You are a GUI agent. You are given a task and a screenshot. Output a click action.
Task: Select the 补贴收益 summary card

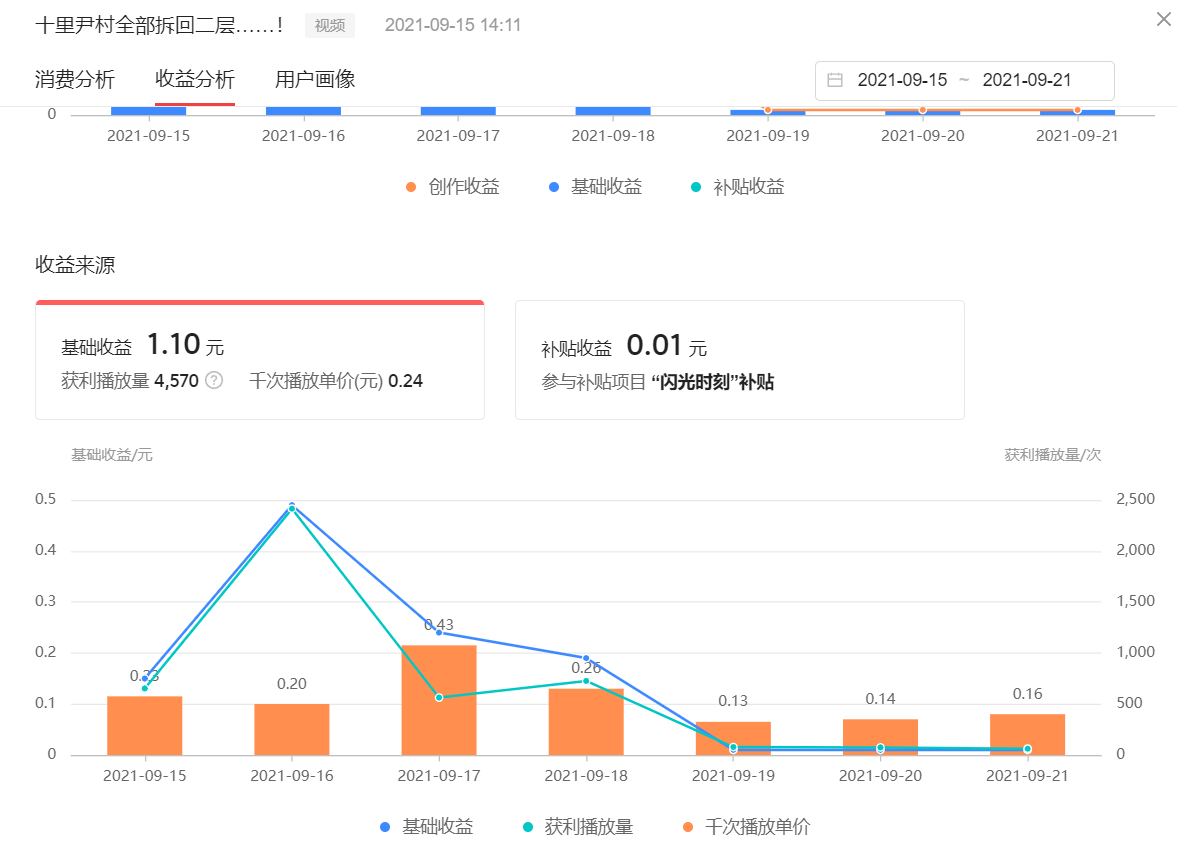(740, 360)
